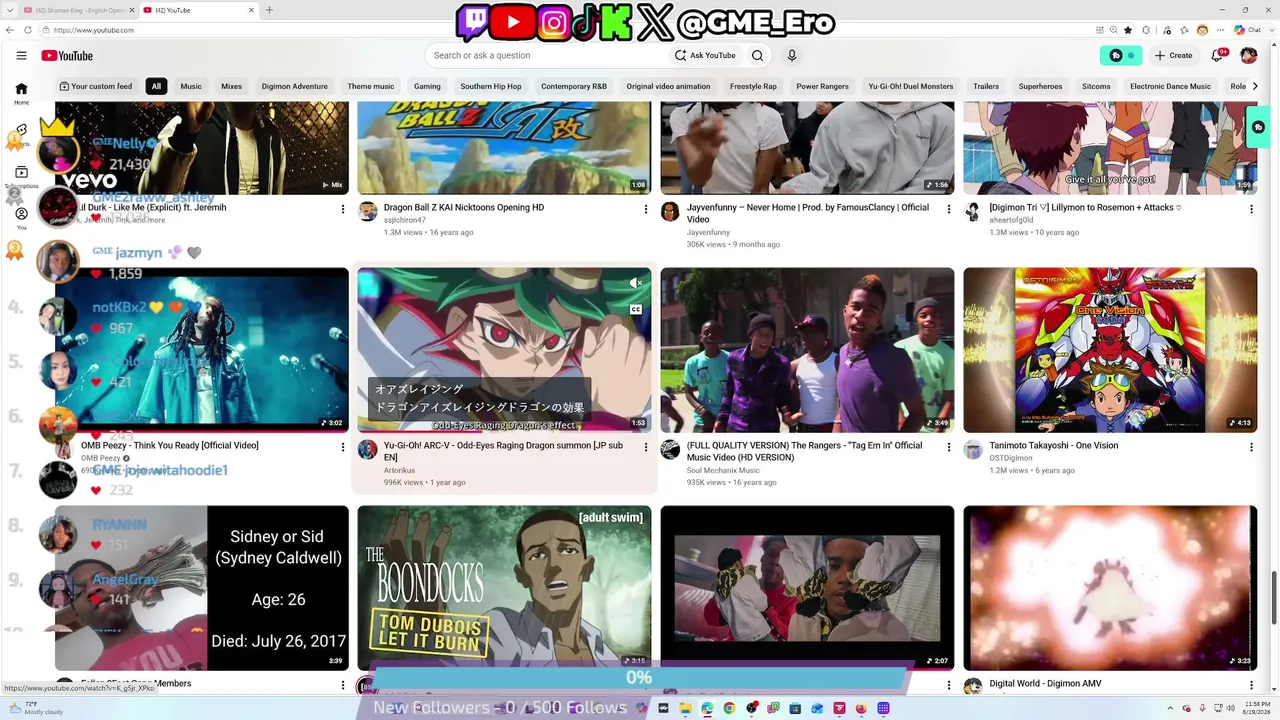Open Subscriptions in the sidebar
Viewport: 1280px width, 720px height.
click(21, 177)
